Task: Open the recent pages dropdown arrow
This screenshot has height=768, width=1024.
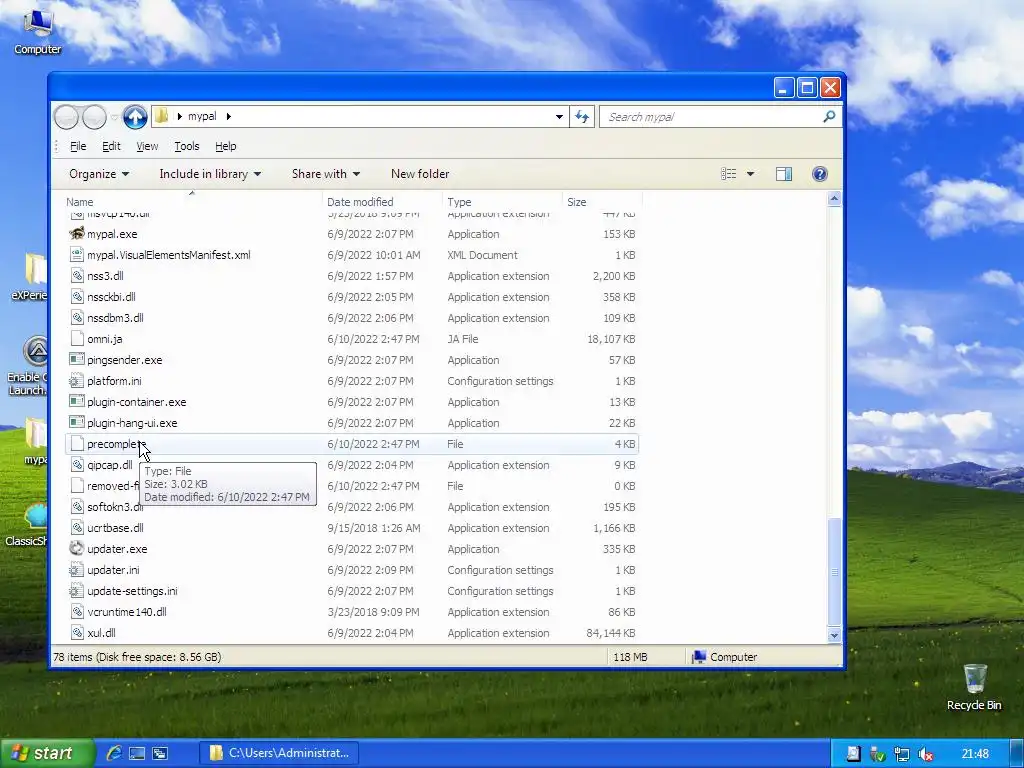Action: click(114, 118)
